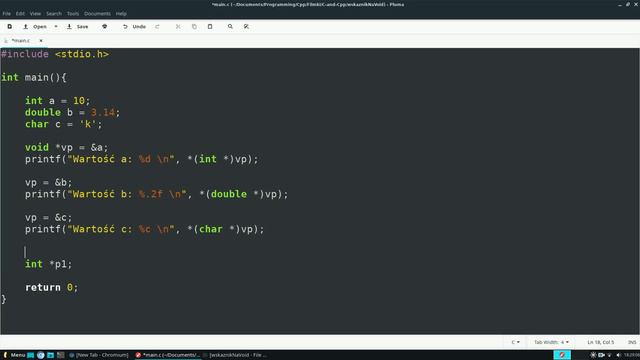Click the int main(){ line

pos(34,78)
